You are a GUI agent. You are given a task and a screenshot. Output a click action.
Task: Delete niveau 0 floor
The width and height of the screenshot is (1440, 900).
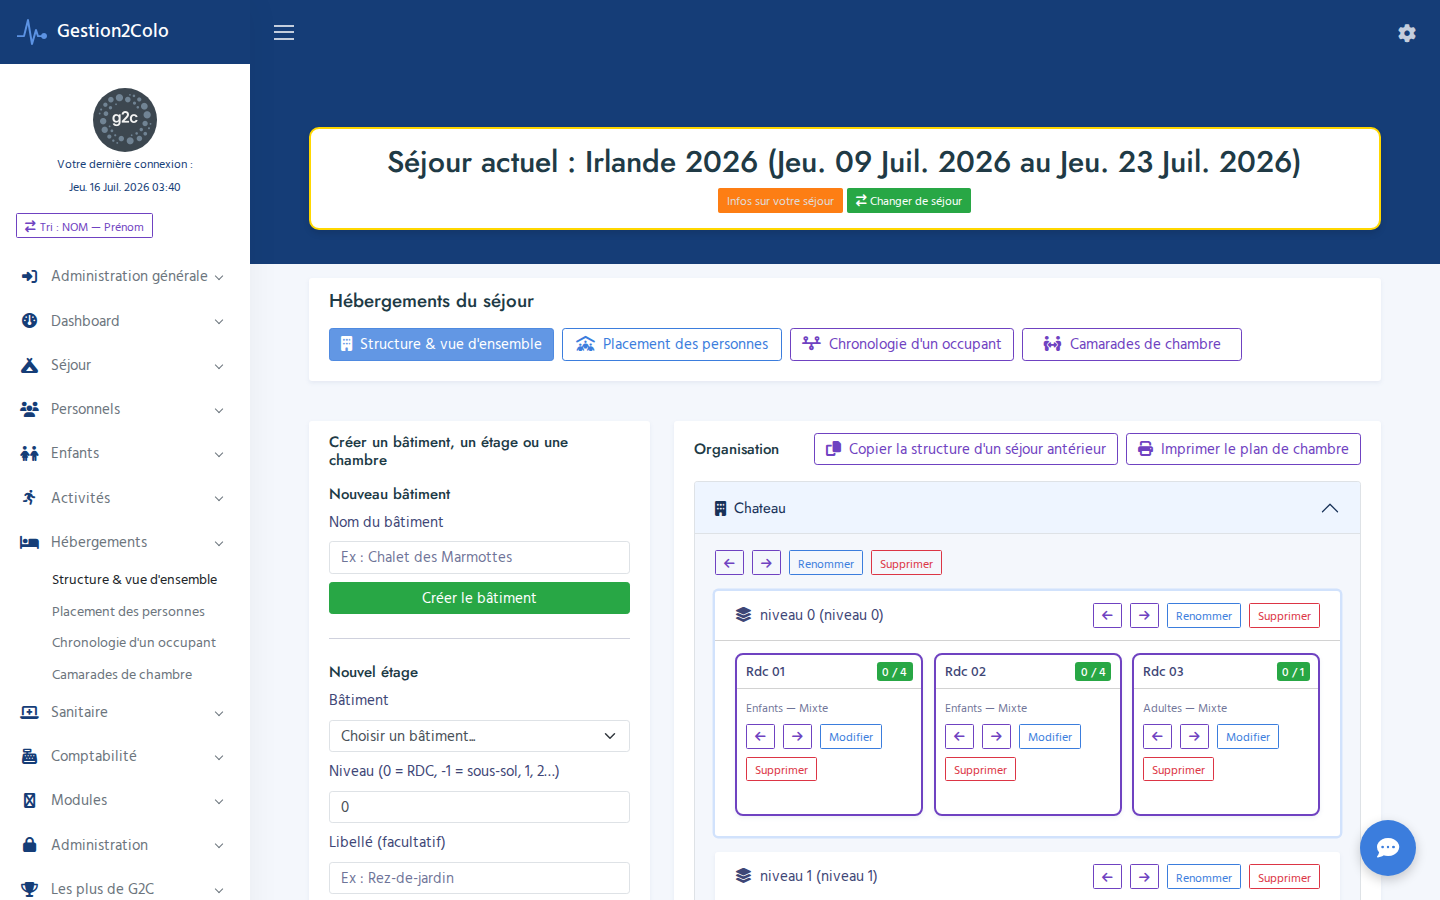1284,615
